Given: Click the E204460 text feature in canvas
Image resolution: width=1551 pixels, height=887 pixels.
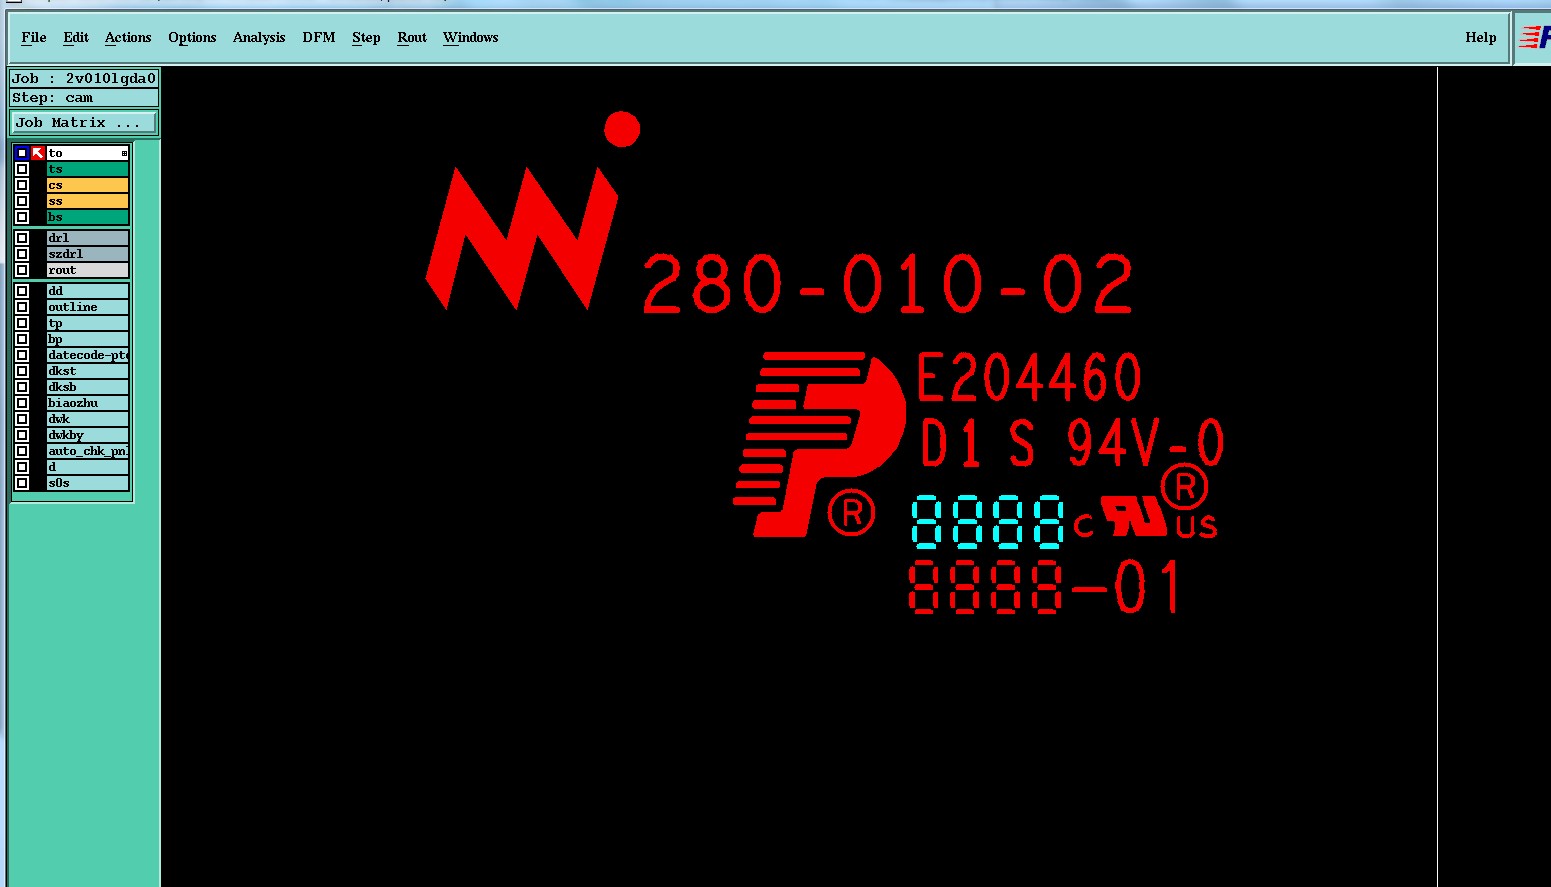Looking at the screenshot, I should click(x=1029, y=377).
